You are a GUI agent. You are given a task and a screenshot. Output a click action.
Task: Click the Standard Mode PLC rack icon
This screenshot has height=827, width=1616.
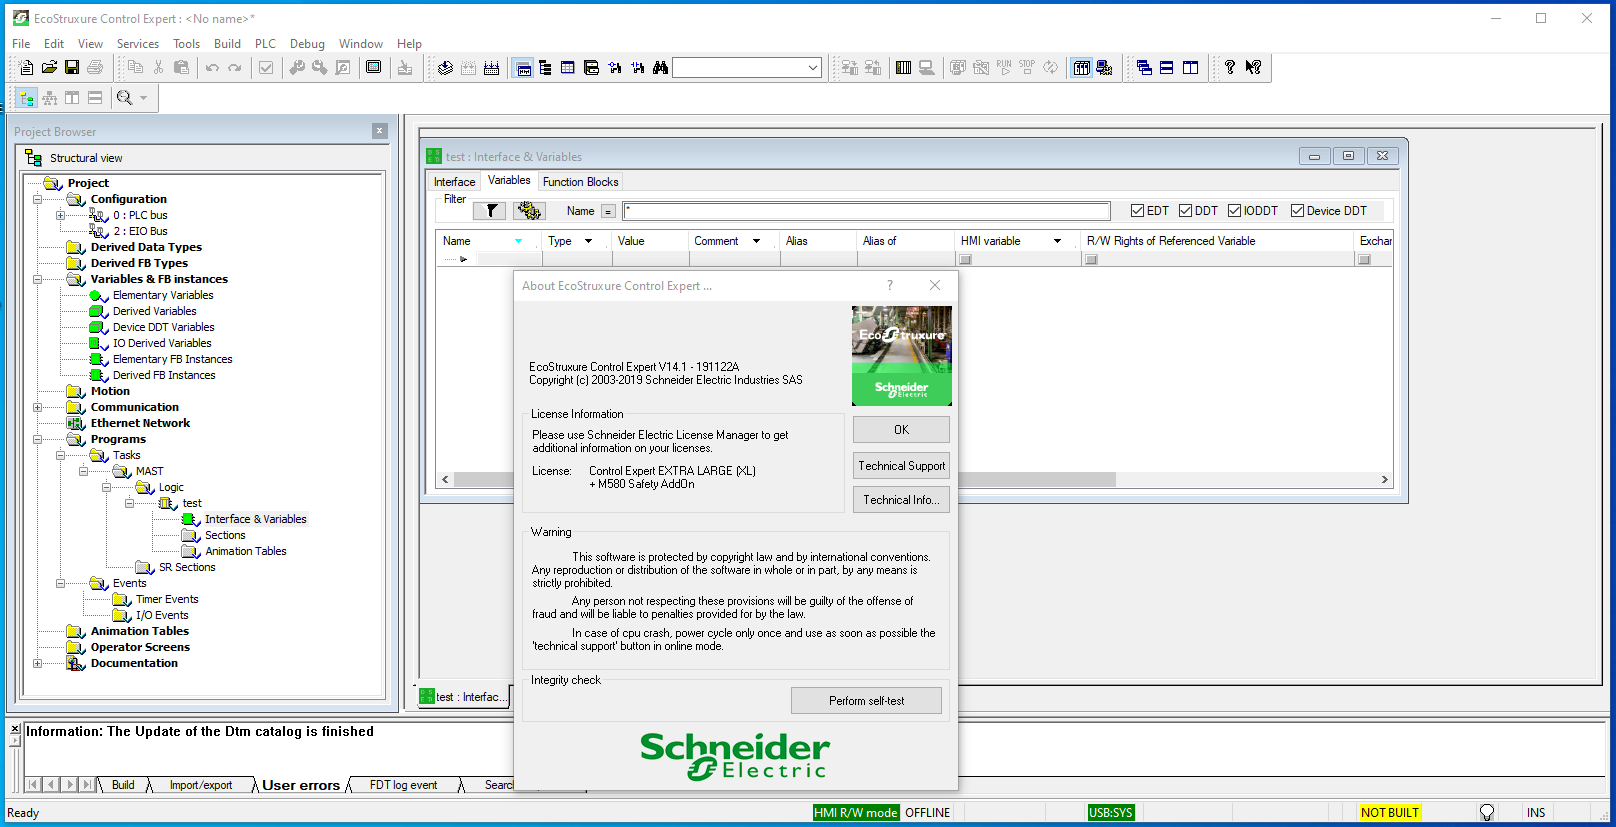(1081, 67)
